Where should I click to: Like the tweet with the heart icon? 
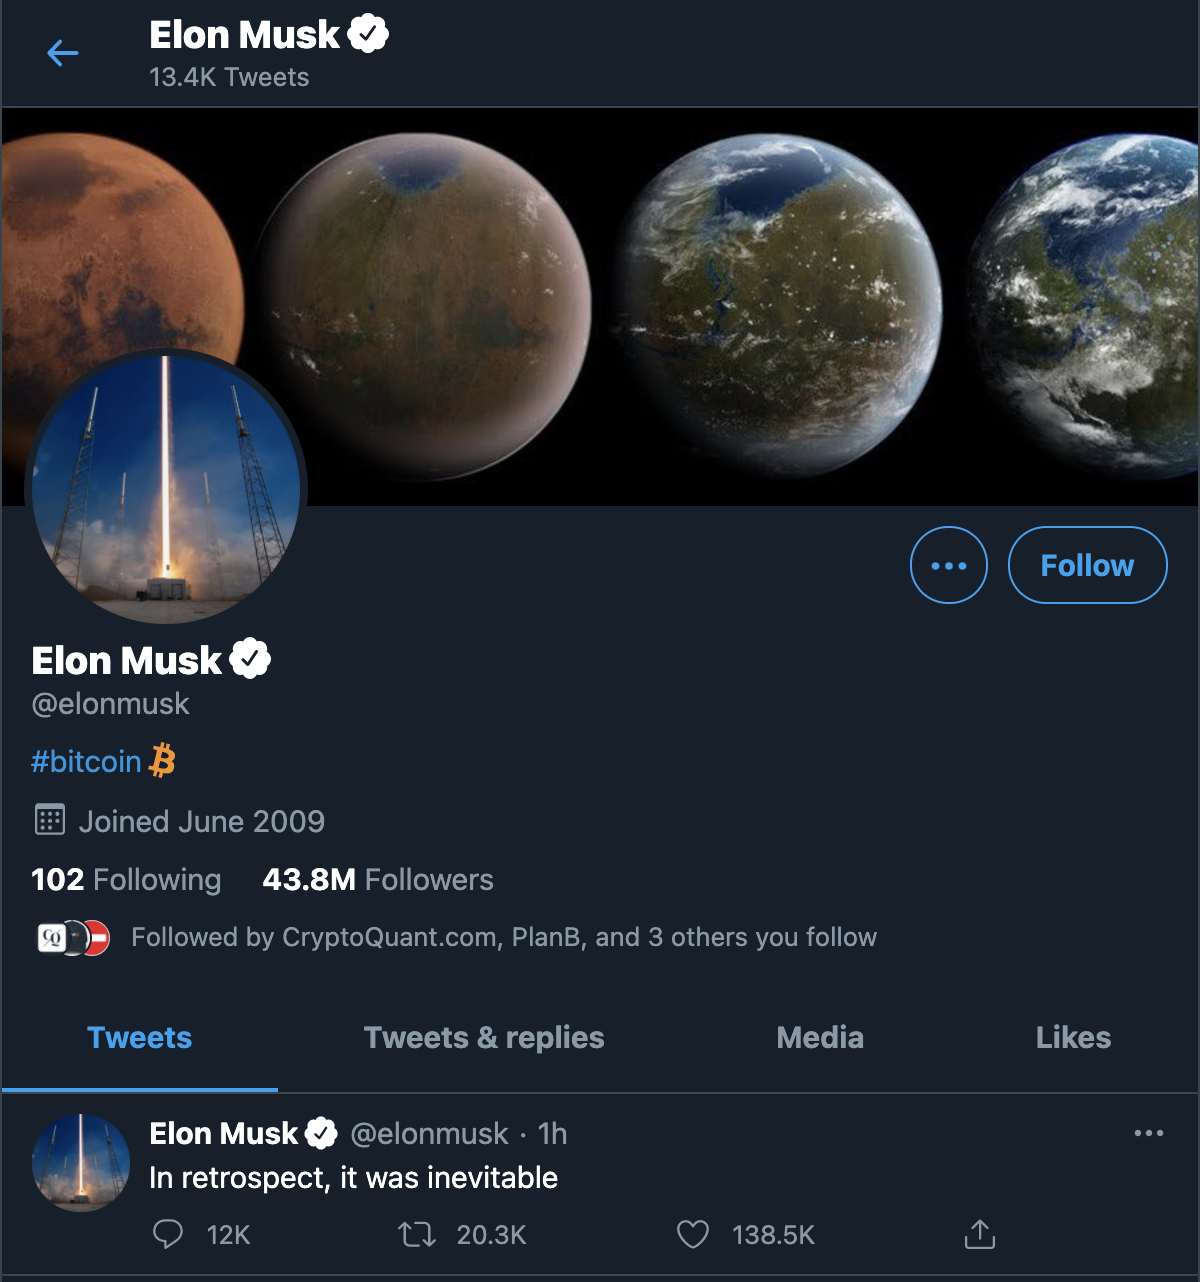click(x=693, y=1235)
